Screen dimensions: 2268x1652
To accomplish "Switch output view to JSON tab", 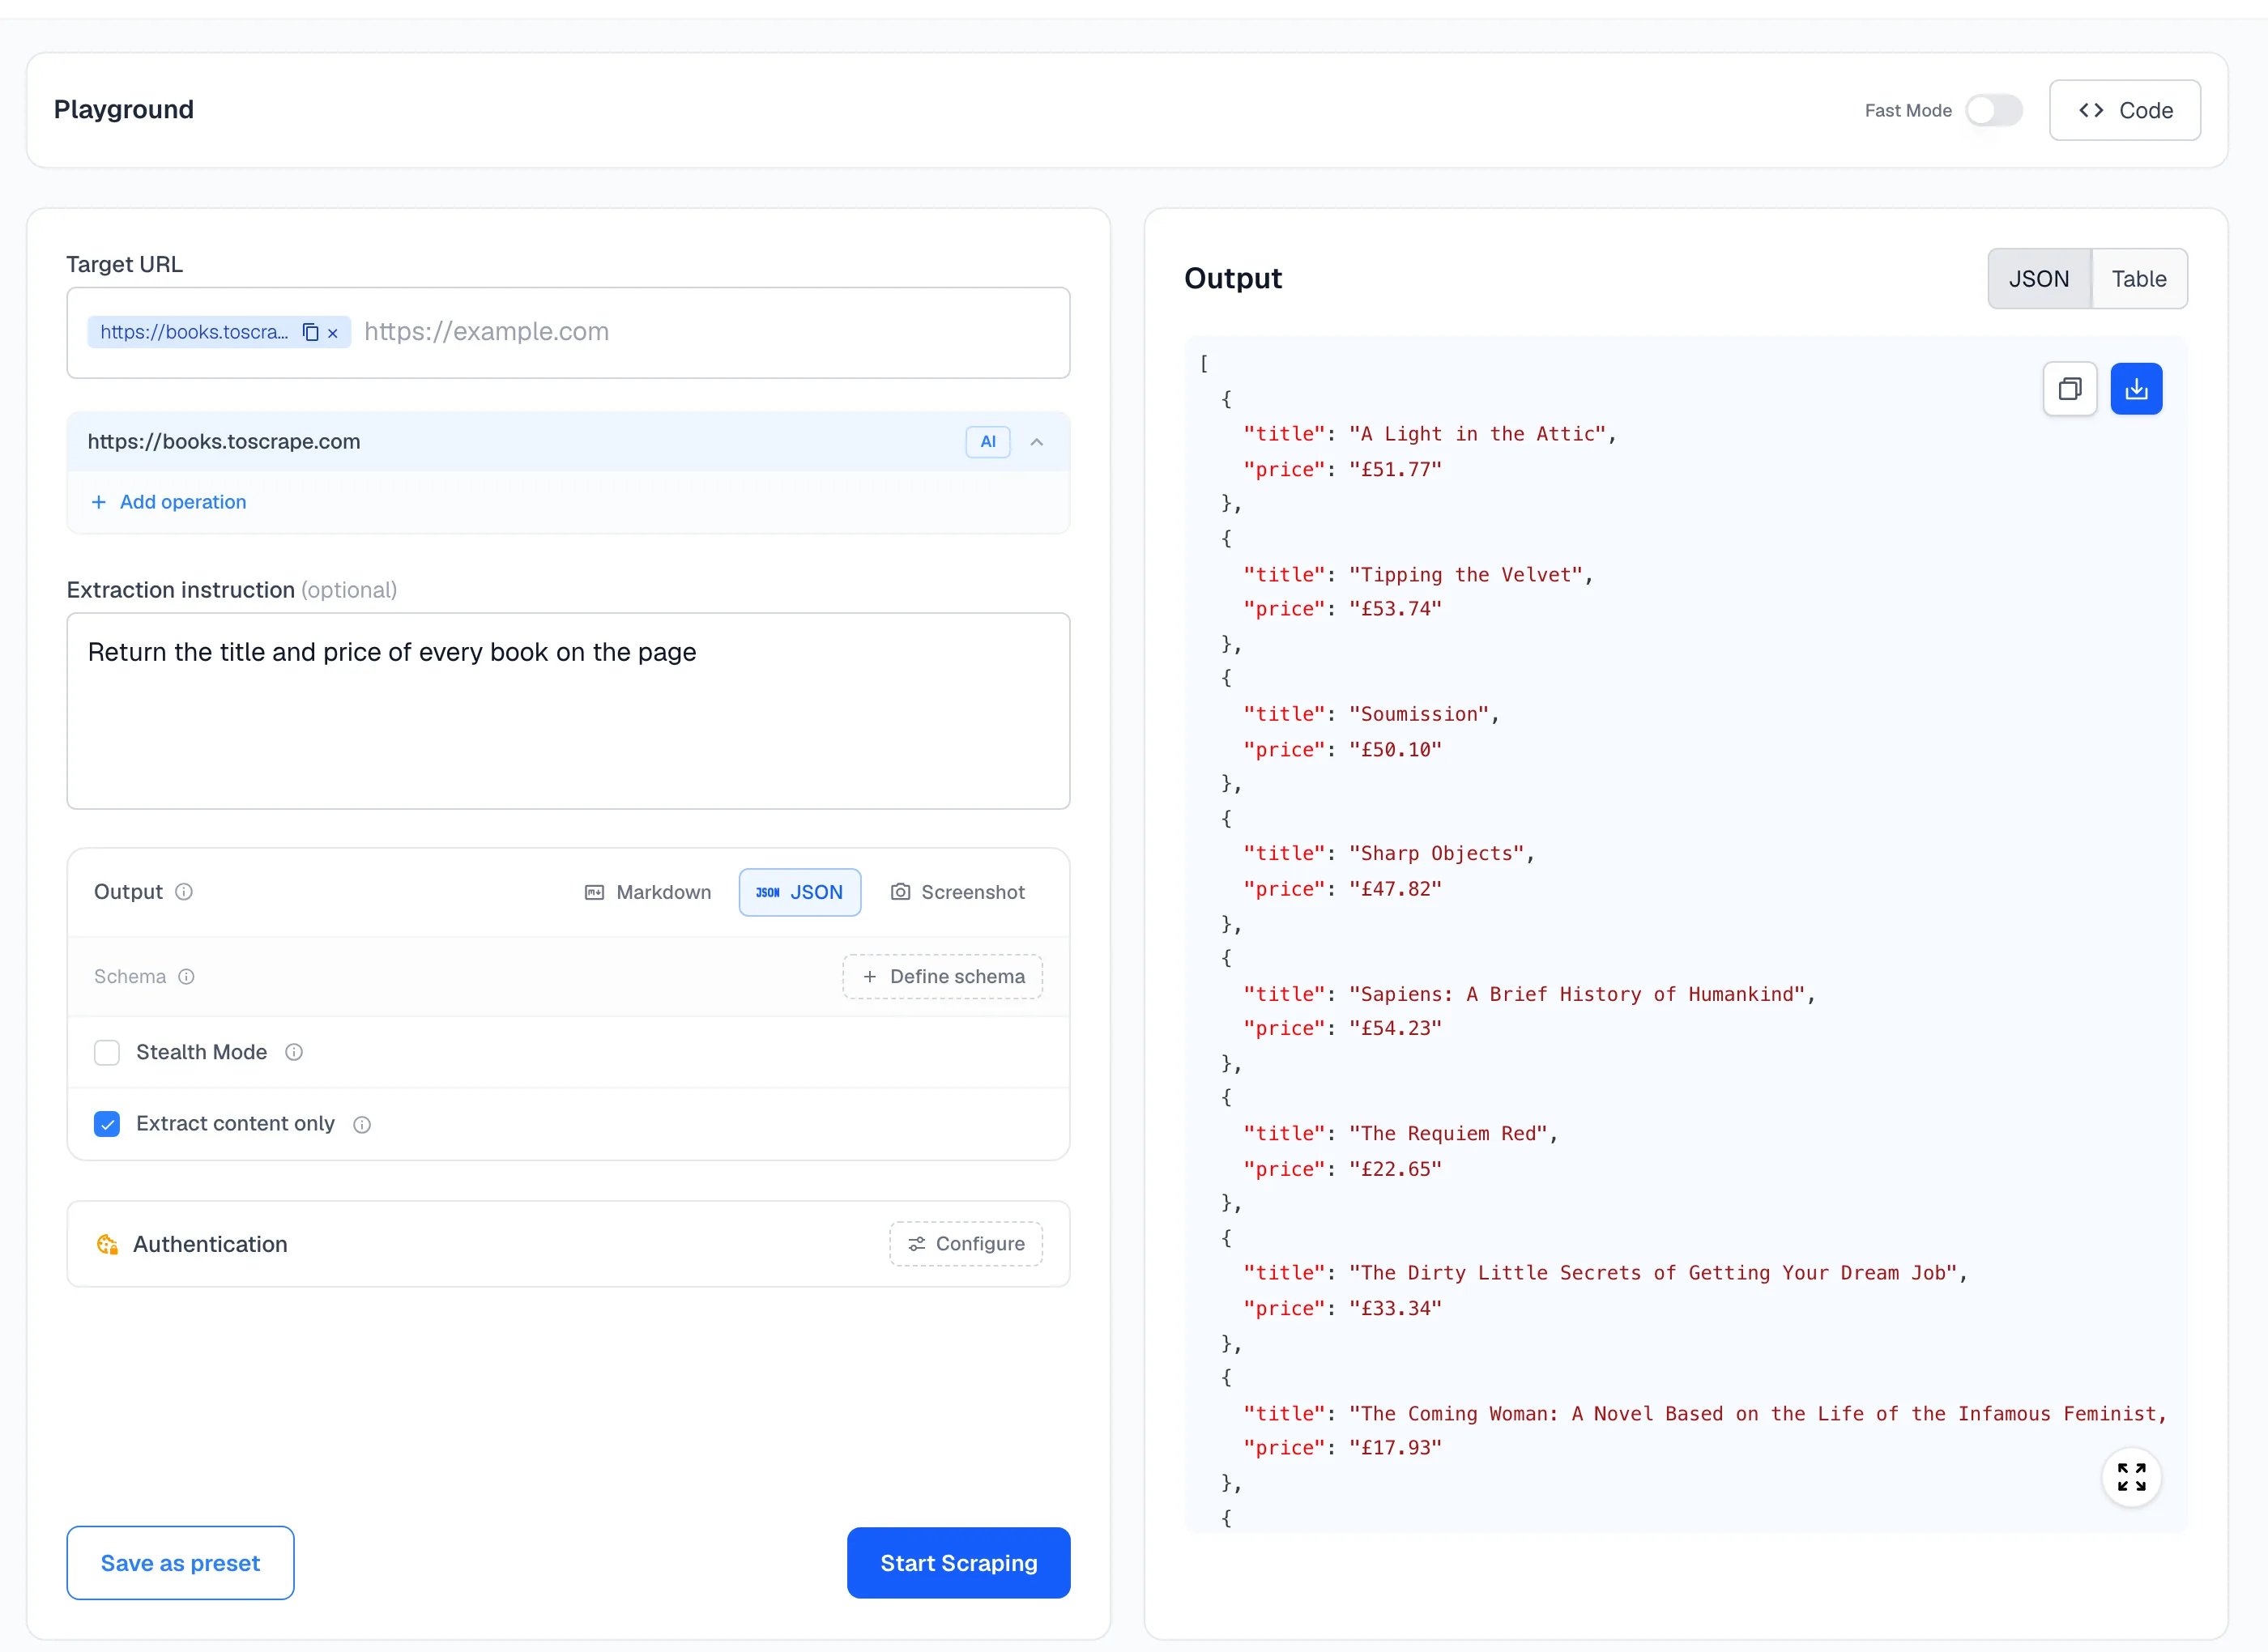I will pyautogui.click(x=2038, y=279).
